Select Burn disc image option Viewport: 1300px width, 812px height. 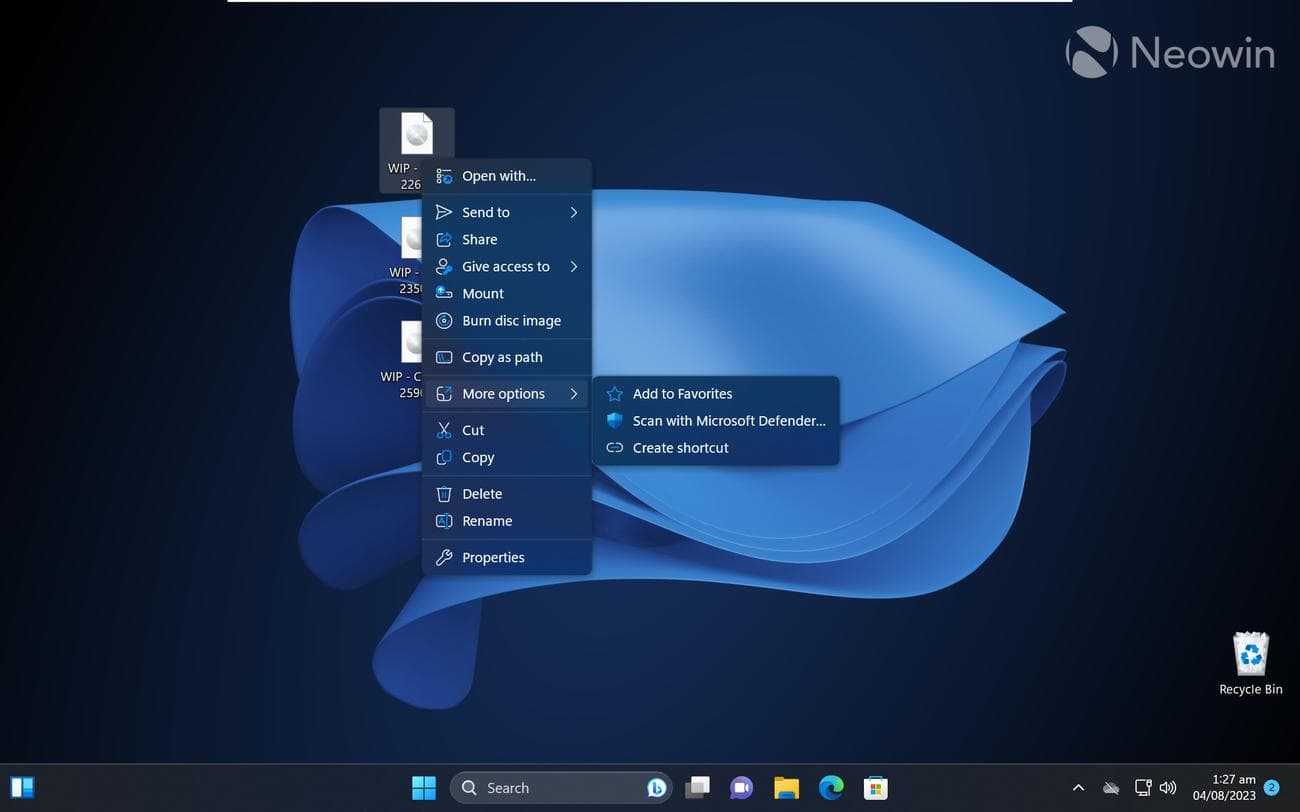point(511,321)
